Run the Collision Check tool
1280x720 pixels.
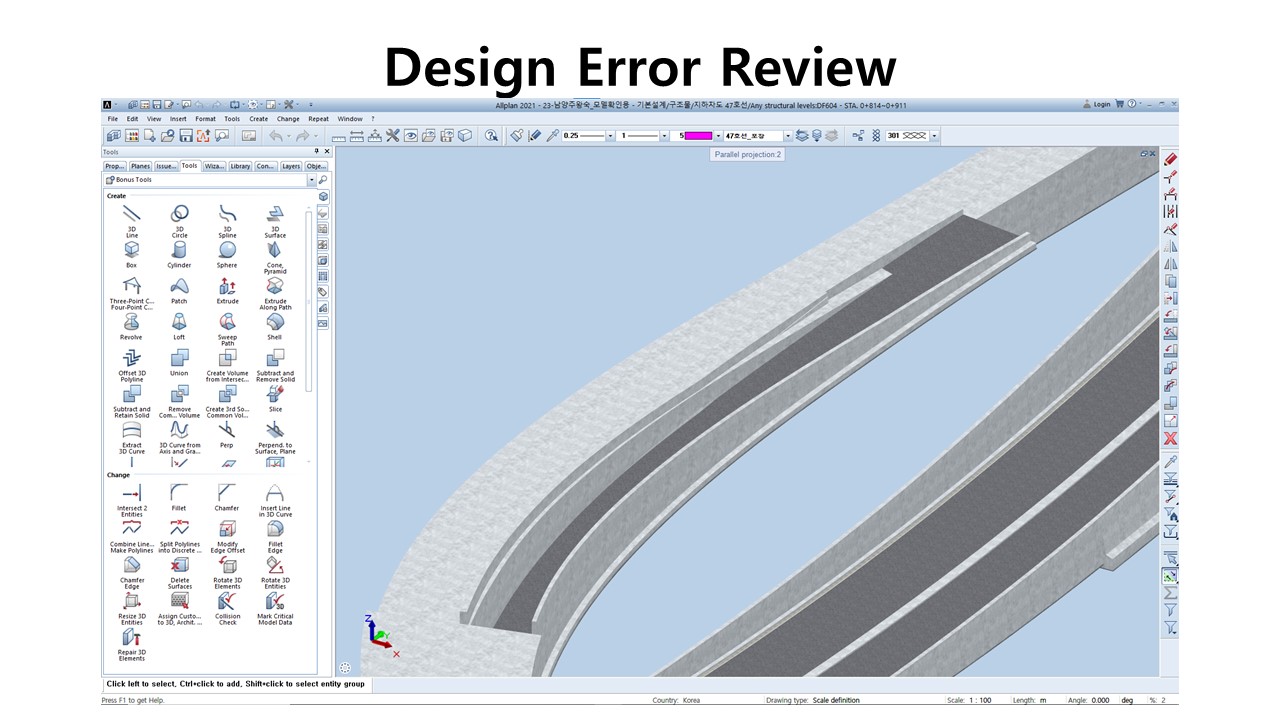pos(227,603)
